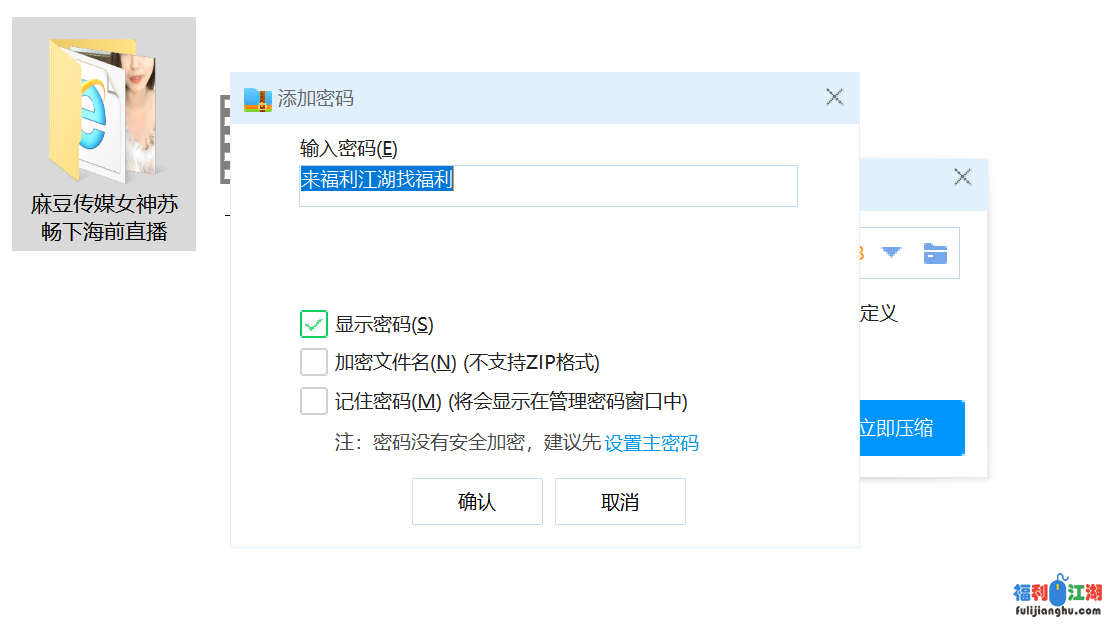Close the 添加密码 dialog
The width and height of the screenshot is (1113, 626).
[x=834, y=97]
